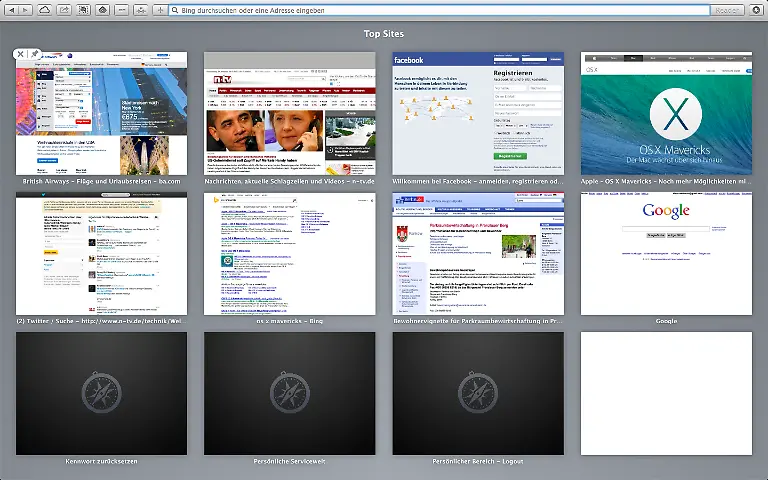
Task: Click the 'British Airways – Flüge und Urlaubsreisen' caption
Action: (x=101, y=181)
